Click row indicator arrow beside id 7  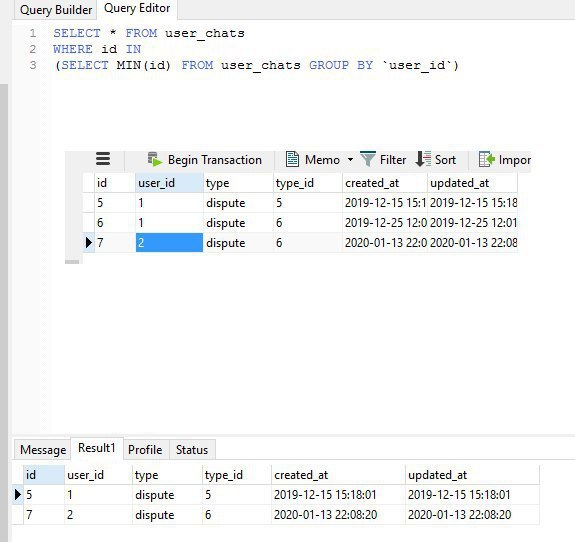click(88, 242)
